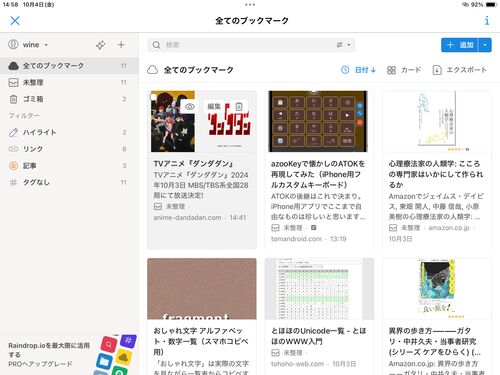
Task: Click title 心理療法家の人類学
Action: tap(436, 174)
